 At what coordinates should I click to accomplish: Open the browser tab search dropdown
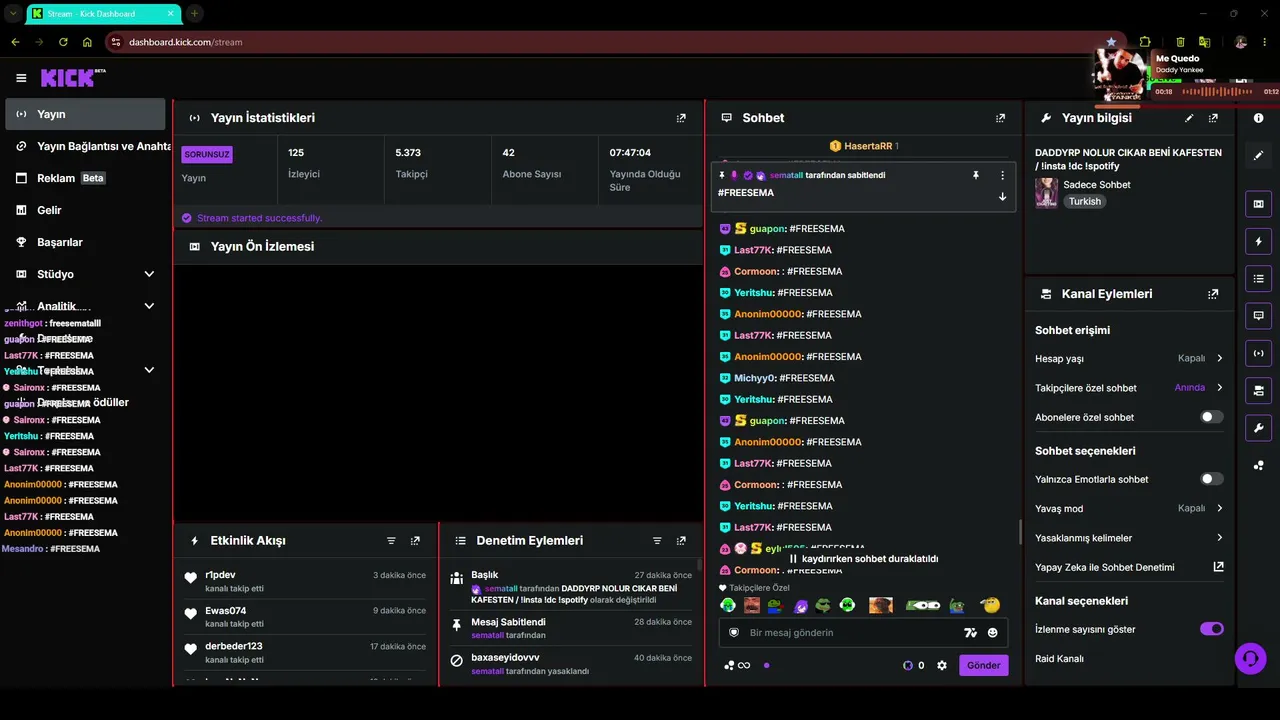coord(12,14)
